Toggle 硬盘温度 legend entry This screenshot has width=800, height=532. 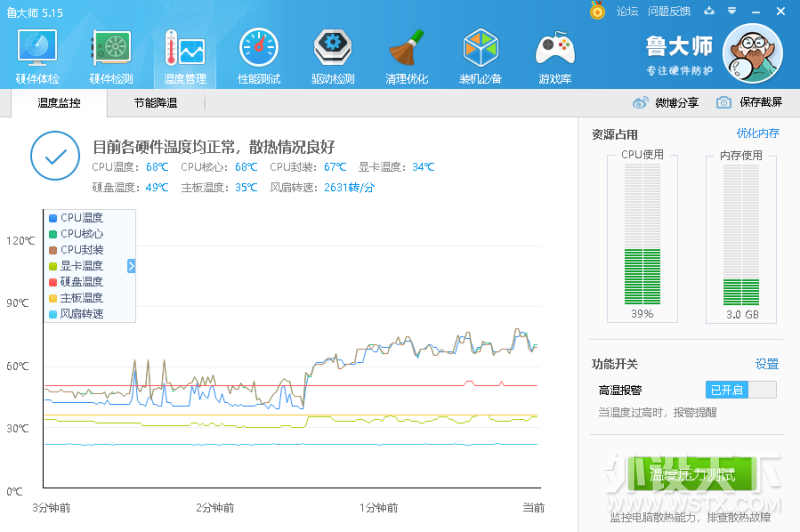point(76,282)
